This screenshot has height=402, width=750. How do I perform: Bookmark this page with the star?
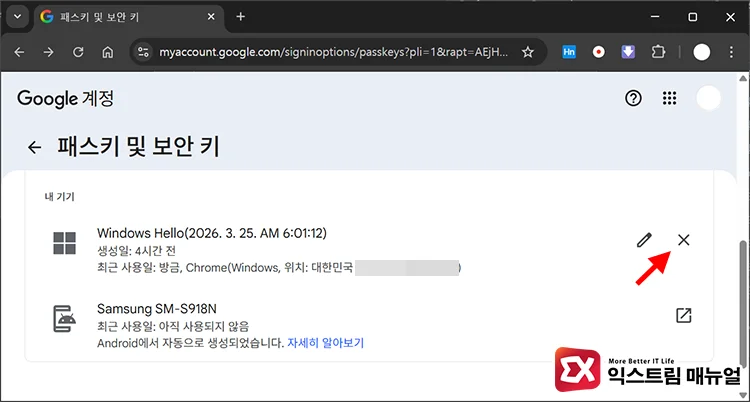tap(528, 52)
